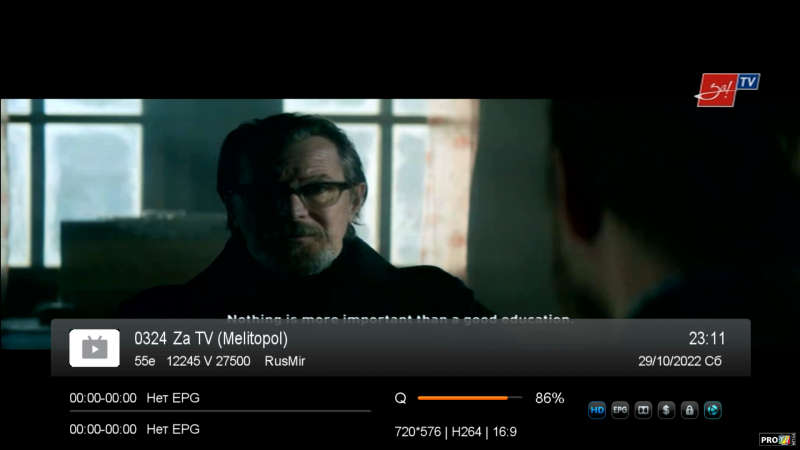
Task: Click the HD indicator icon
Action: (596, 410)
